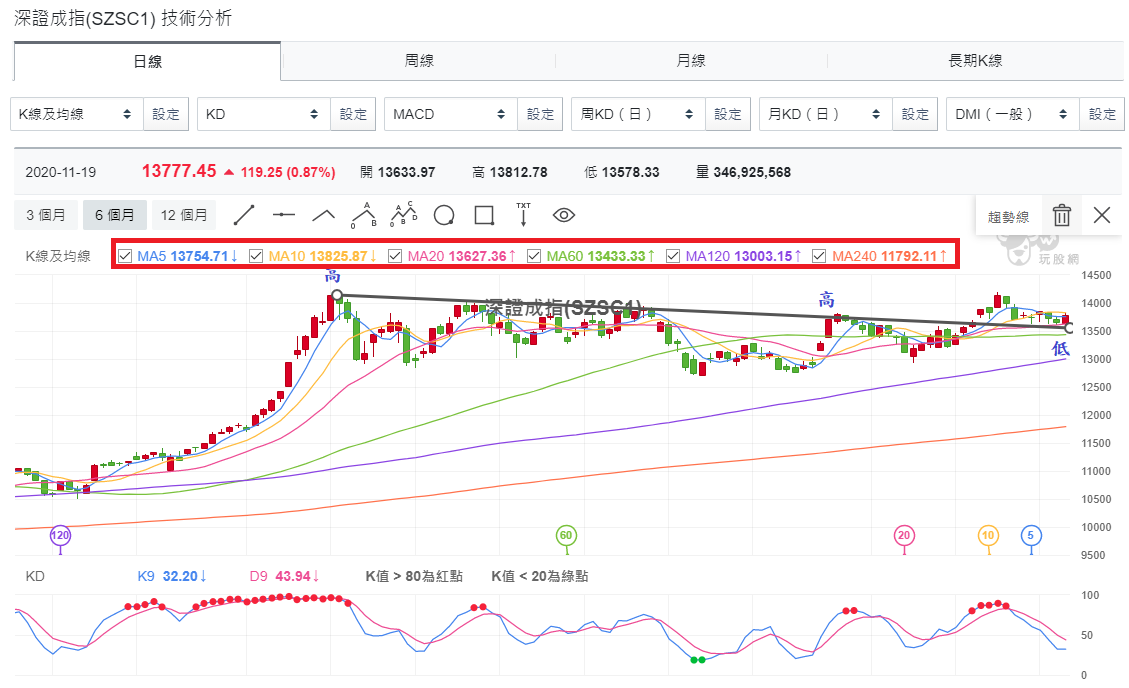Open the KD indicator dropdown
1129x688 pixels.
click(264, 114)
